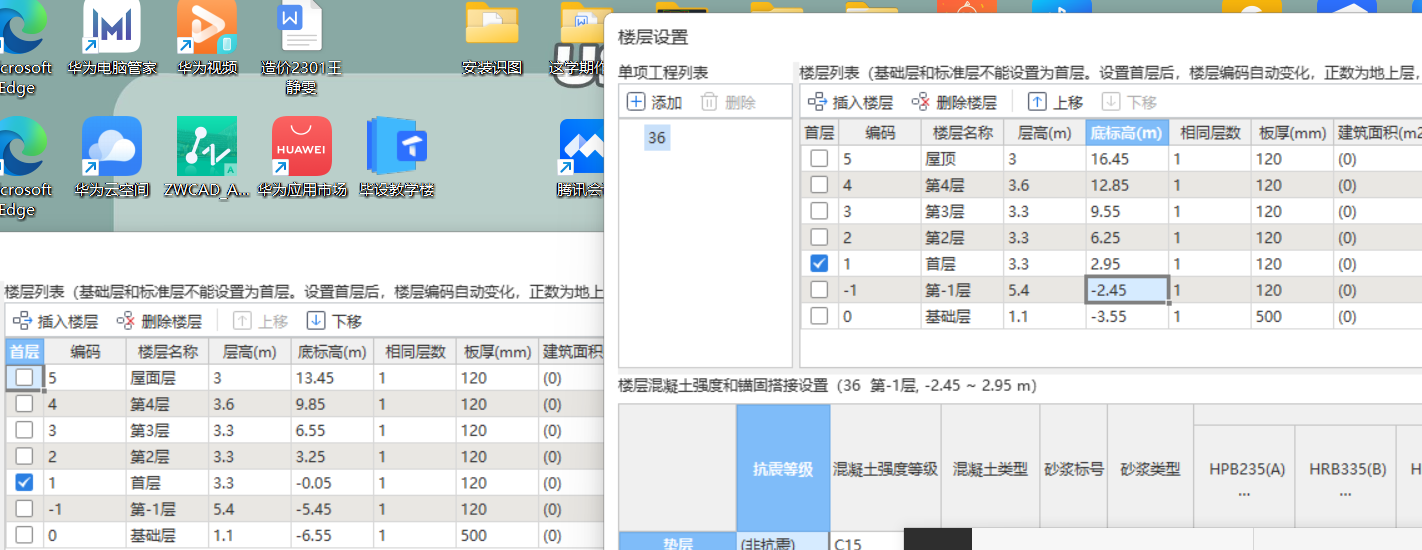Click the 层高(m) column header in the dialog
This screenshot has width=1422, height=550.
[1045, 133]
